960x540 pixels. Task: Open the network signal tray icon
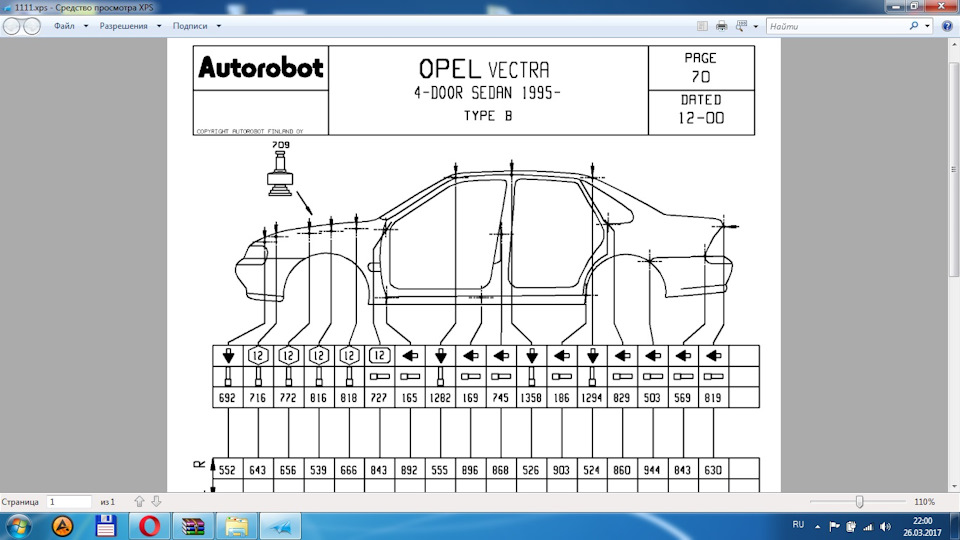[x=868, y=527]
